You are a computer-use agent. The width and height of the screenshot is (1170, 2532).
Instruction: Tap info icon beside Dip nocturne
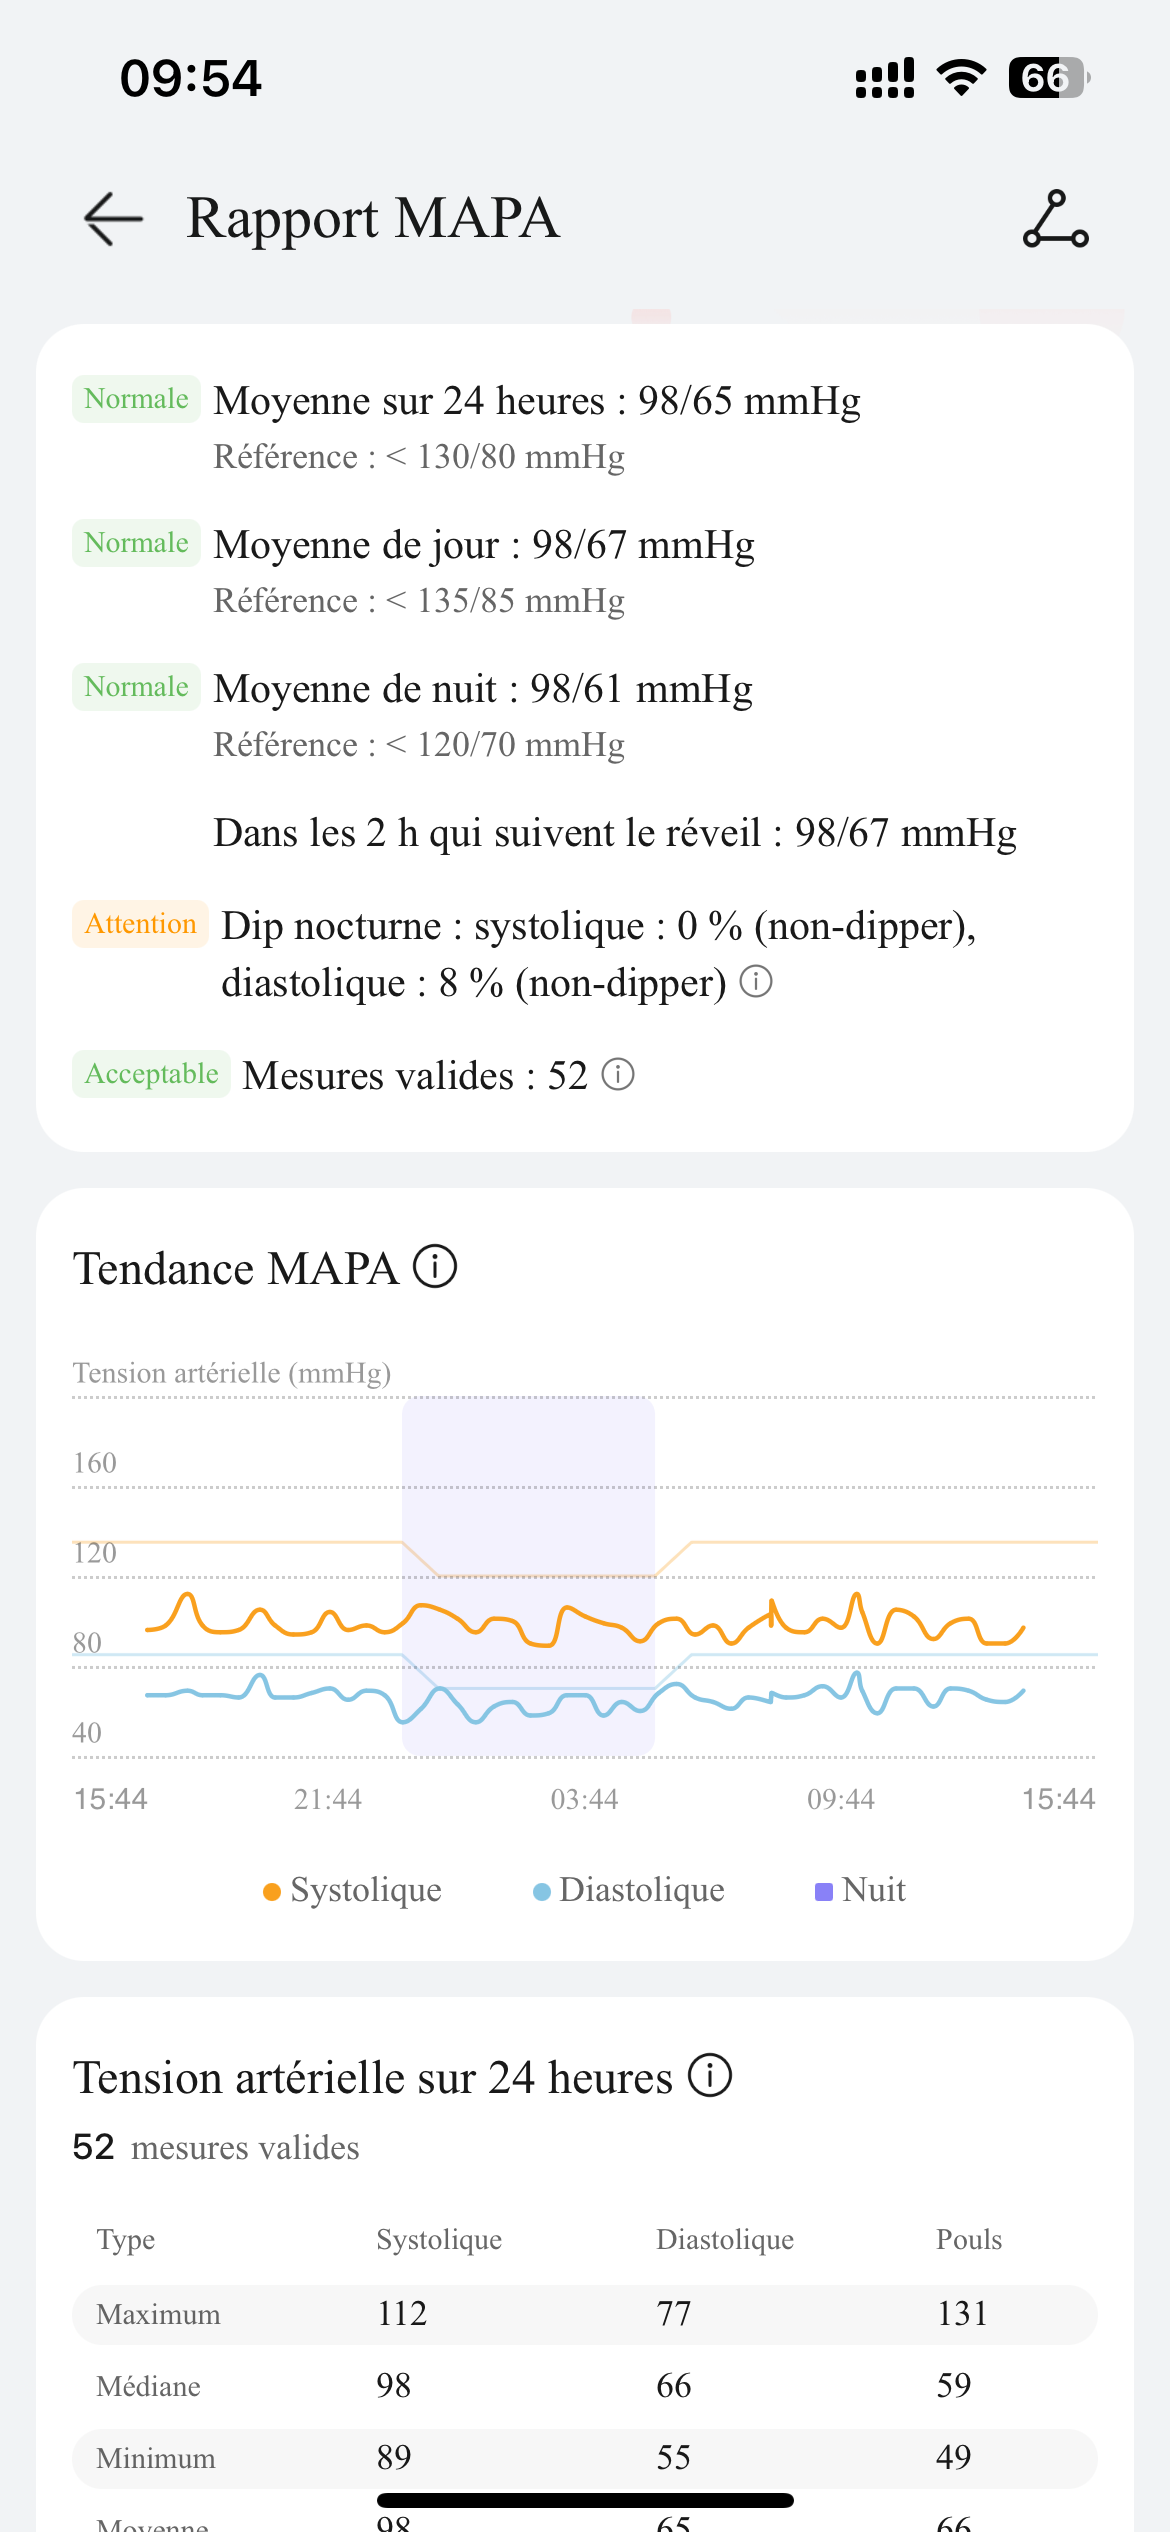pos(756,982)
